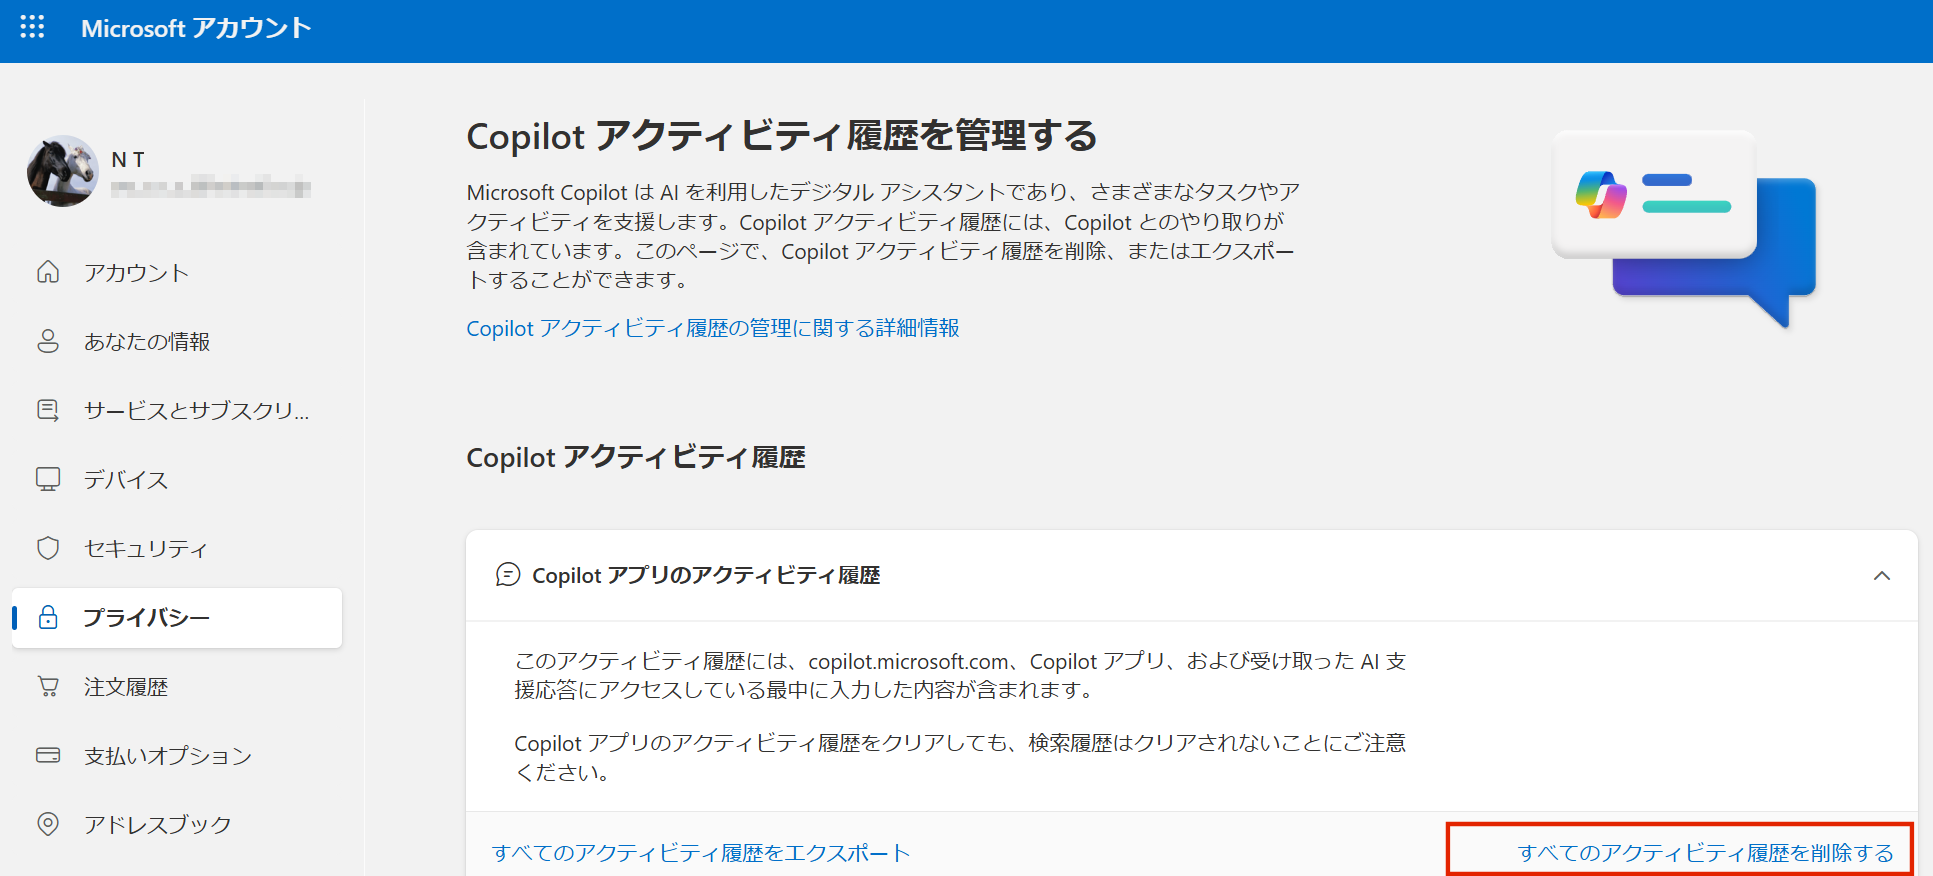Screen dimensions: 1933x876
Task: Open the アカウント menu item
Action: (x=177, y=272)
